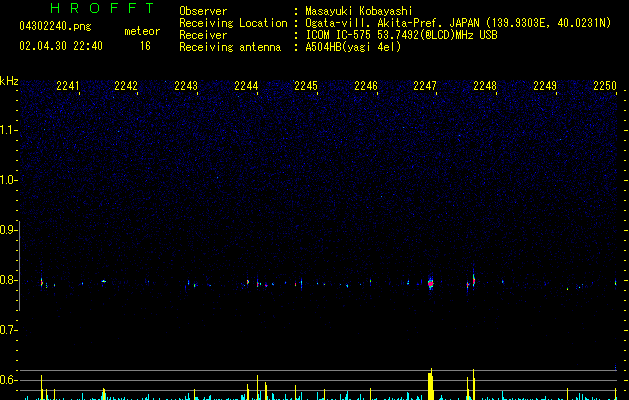Image resolution: width=629 pixels, height=400 pixels.
Task: Click the tallest yellow intensity bar just after 2247
Action: (430, 384)
